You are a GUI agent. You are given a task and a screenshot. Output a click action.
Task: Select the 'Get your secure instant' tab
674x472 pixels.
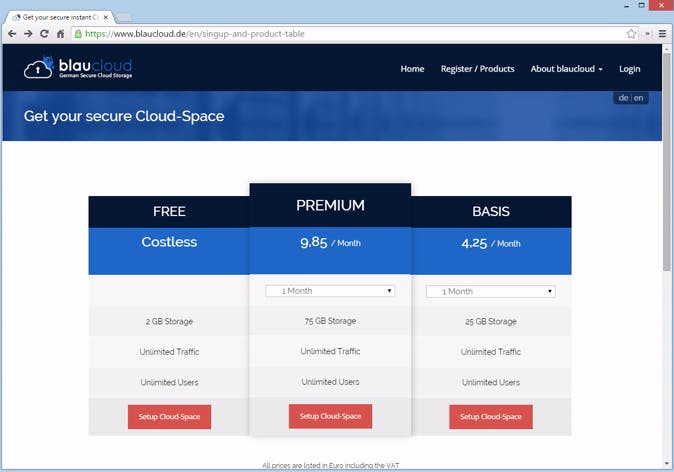pos(60,17)
